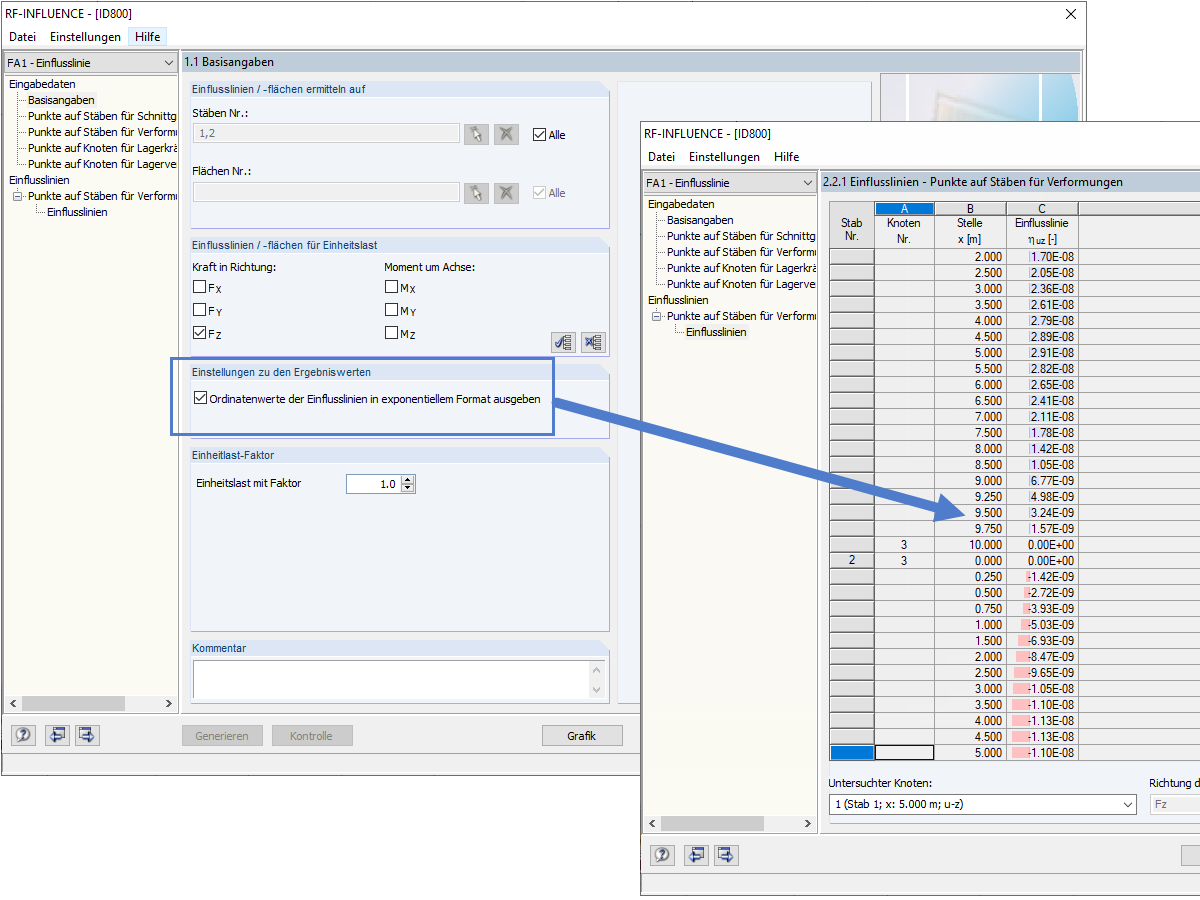
Task: Click select-all checkboxes icon in Einheitslast section
Action: 563,342
